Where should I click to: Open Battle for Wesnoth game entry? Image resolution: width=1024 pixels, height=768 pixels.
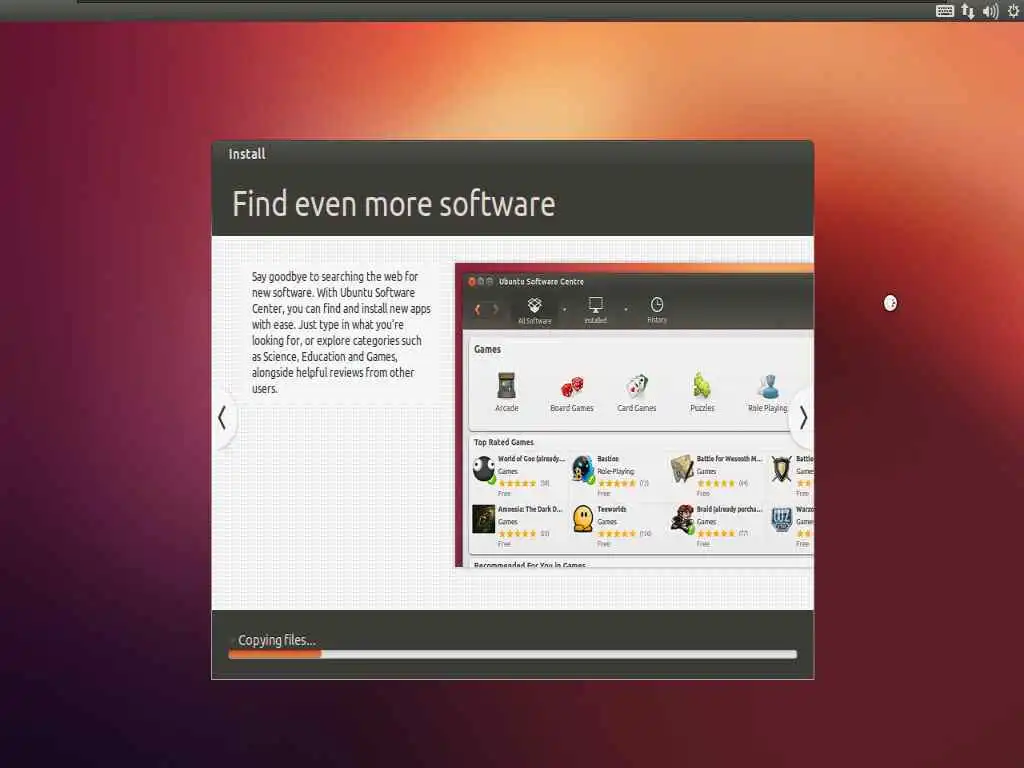(x=716, y=475)
